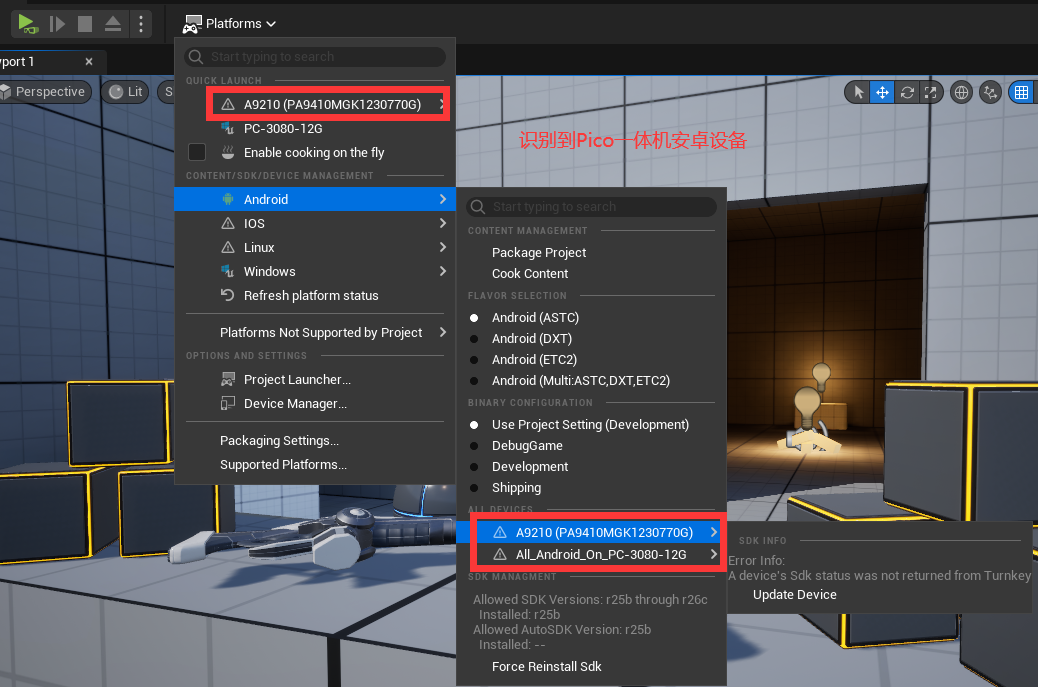Click the quick launch search field

315,57
